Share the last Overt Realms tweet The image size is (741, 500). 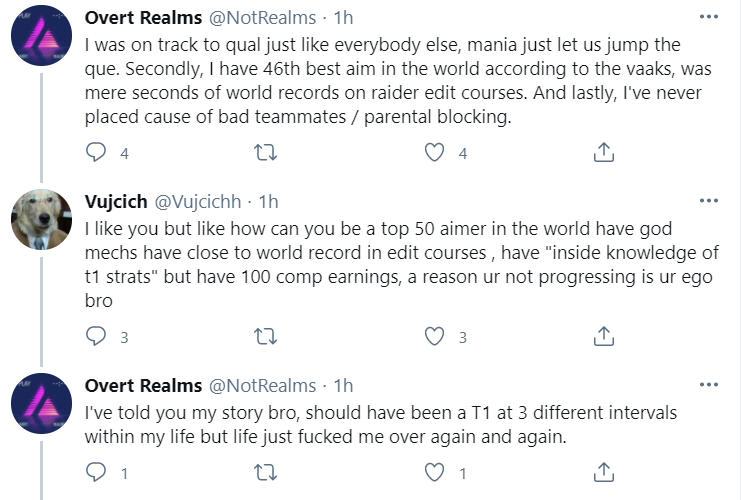pyautogui.click(x=604, y=471)
